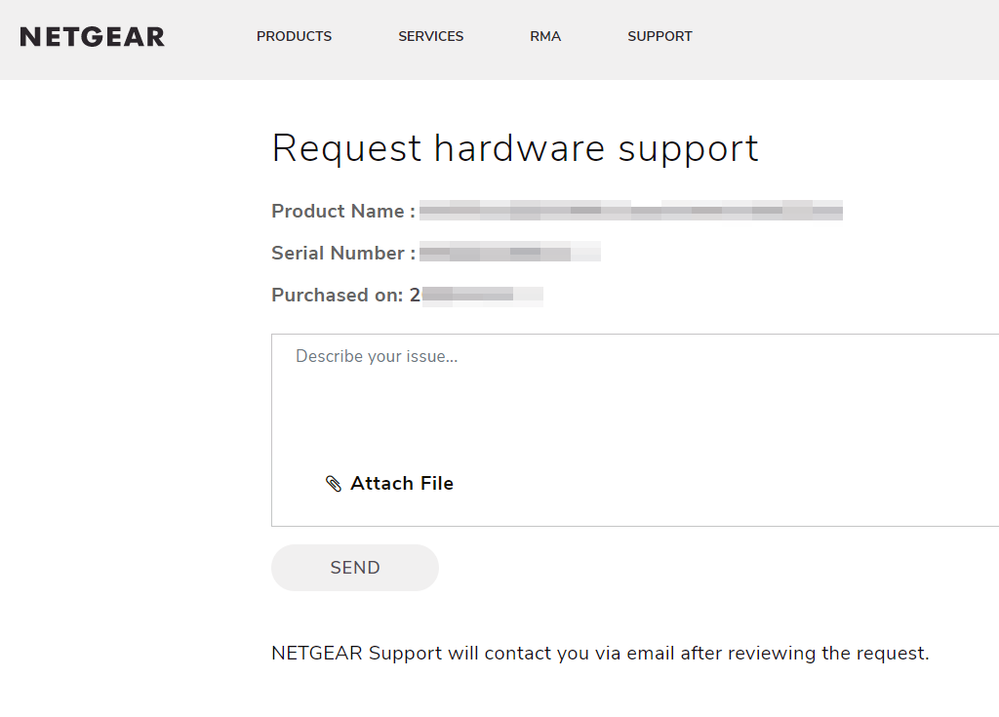Click the paperclip attach icon

(334, 484)
